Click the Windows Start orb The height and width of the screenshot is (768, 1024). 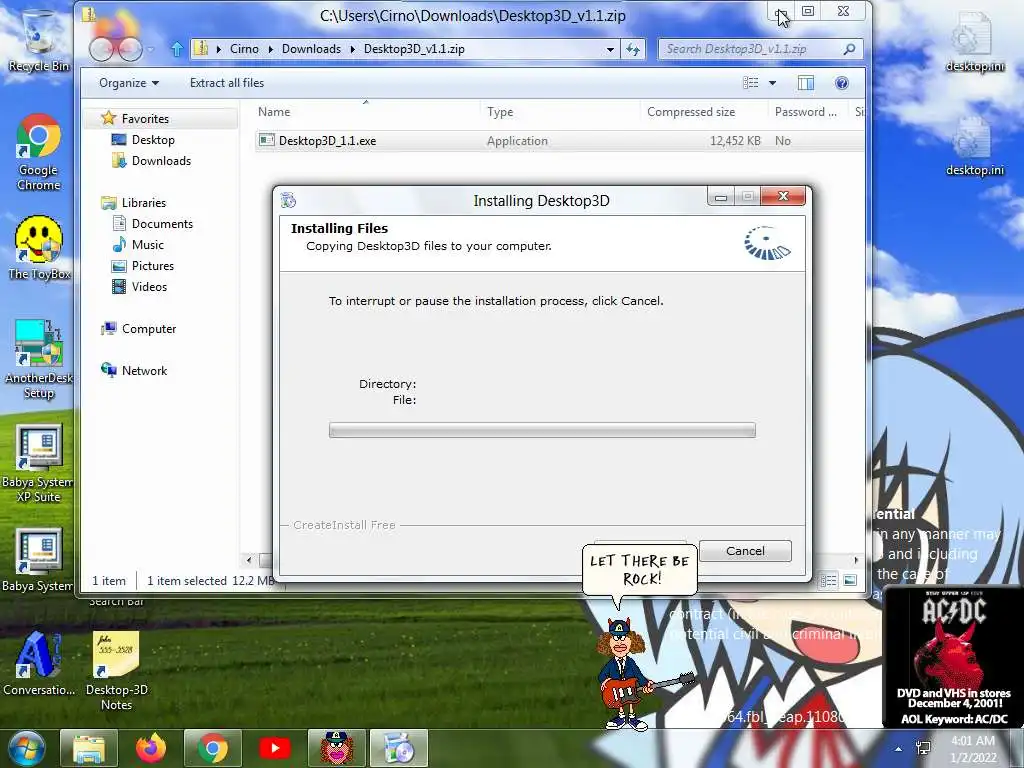pos(26,748)
